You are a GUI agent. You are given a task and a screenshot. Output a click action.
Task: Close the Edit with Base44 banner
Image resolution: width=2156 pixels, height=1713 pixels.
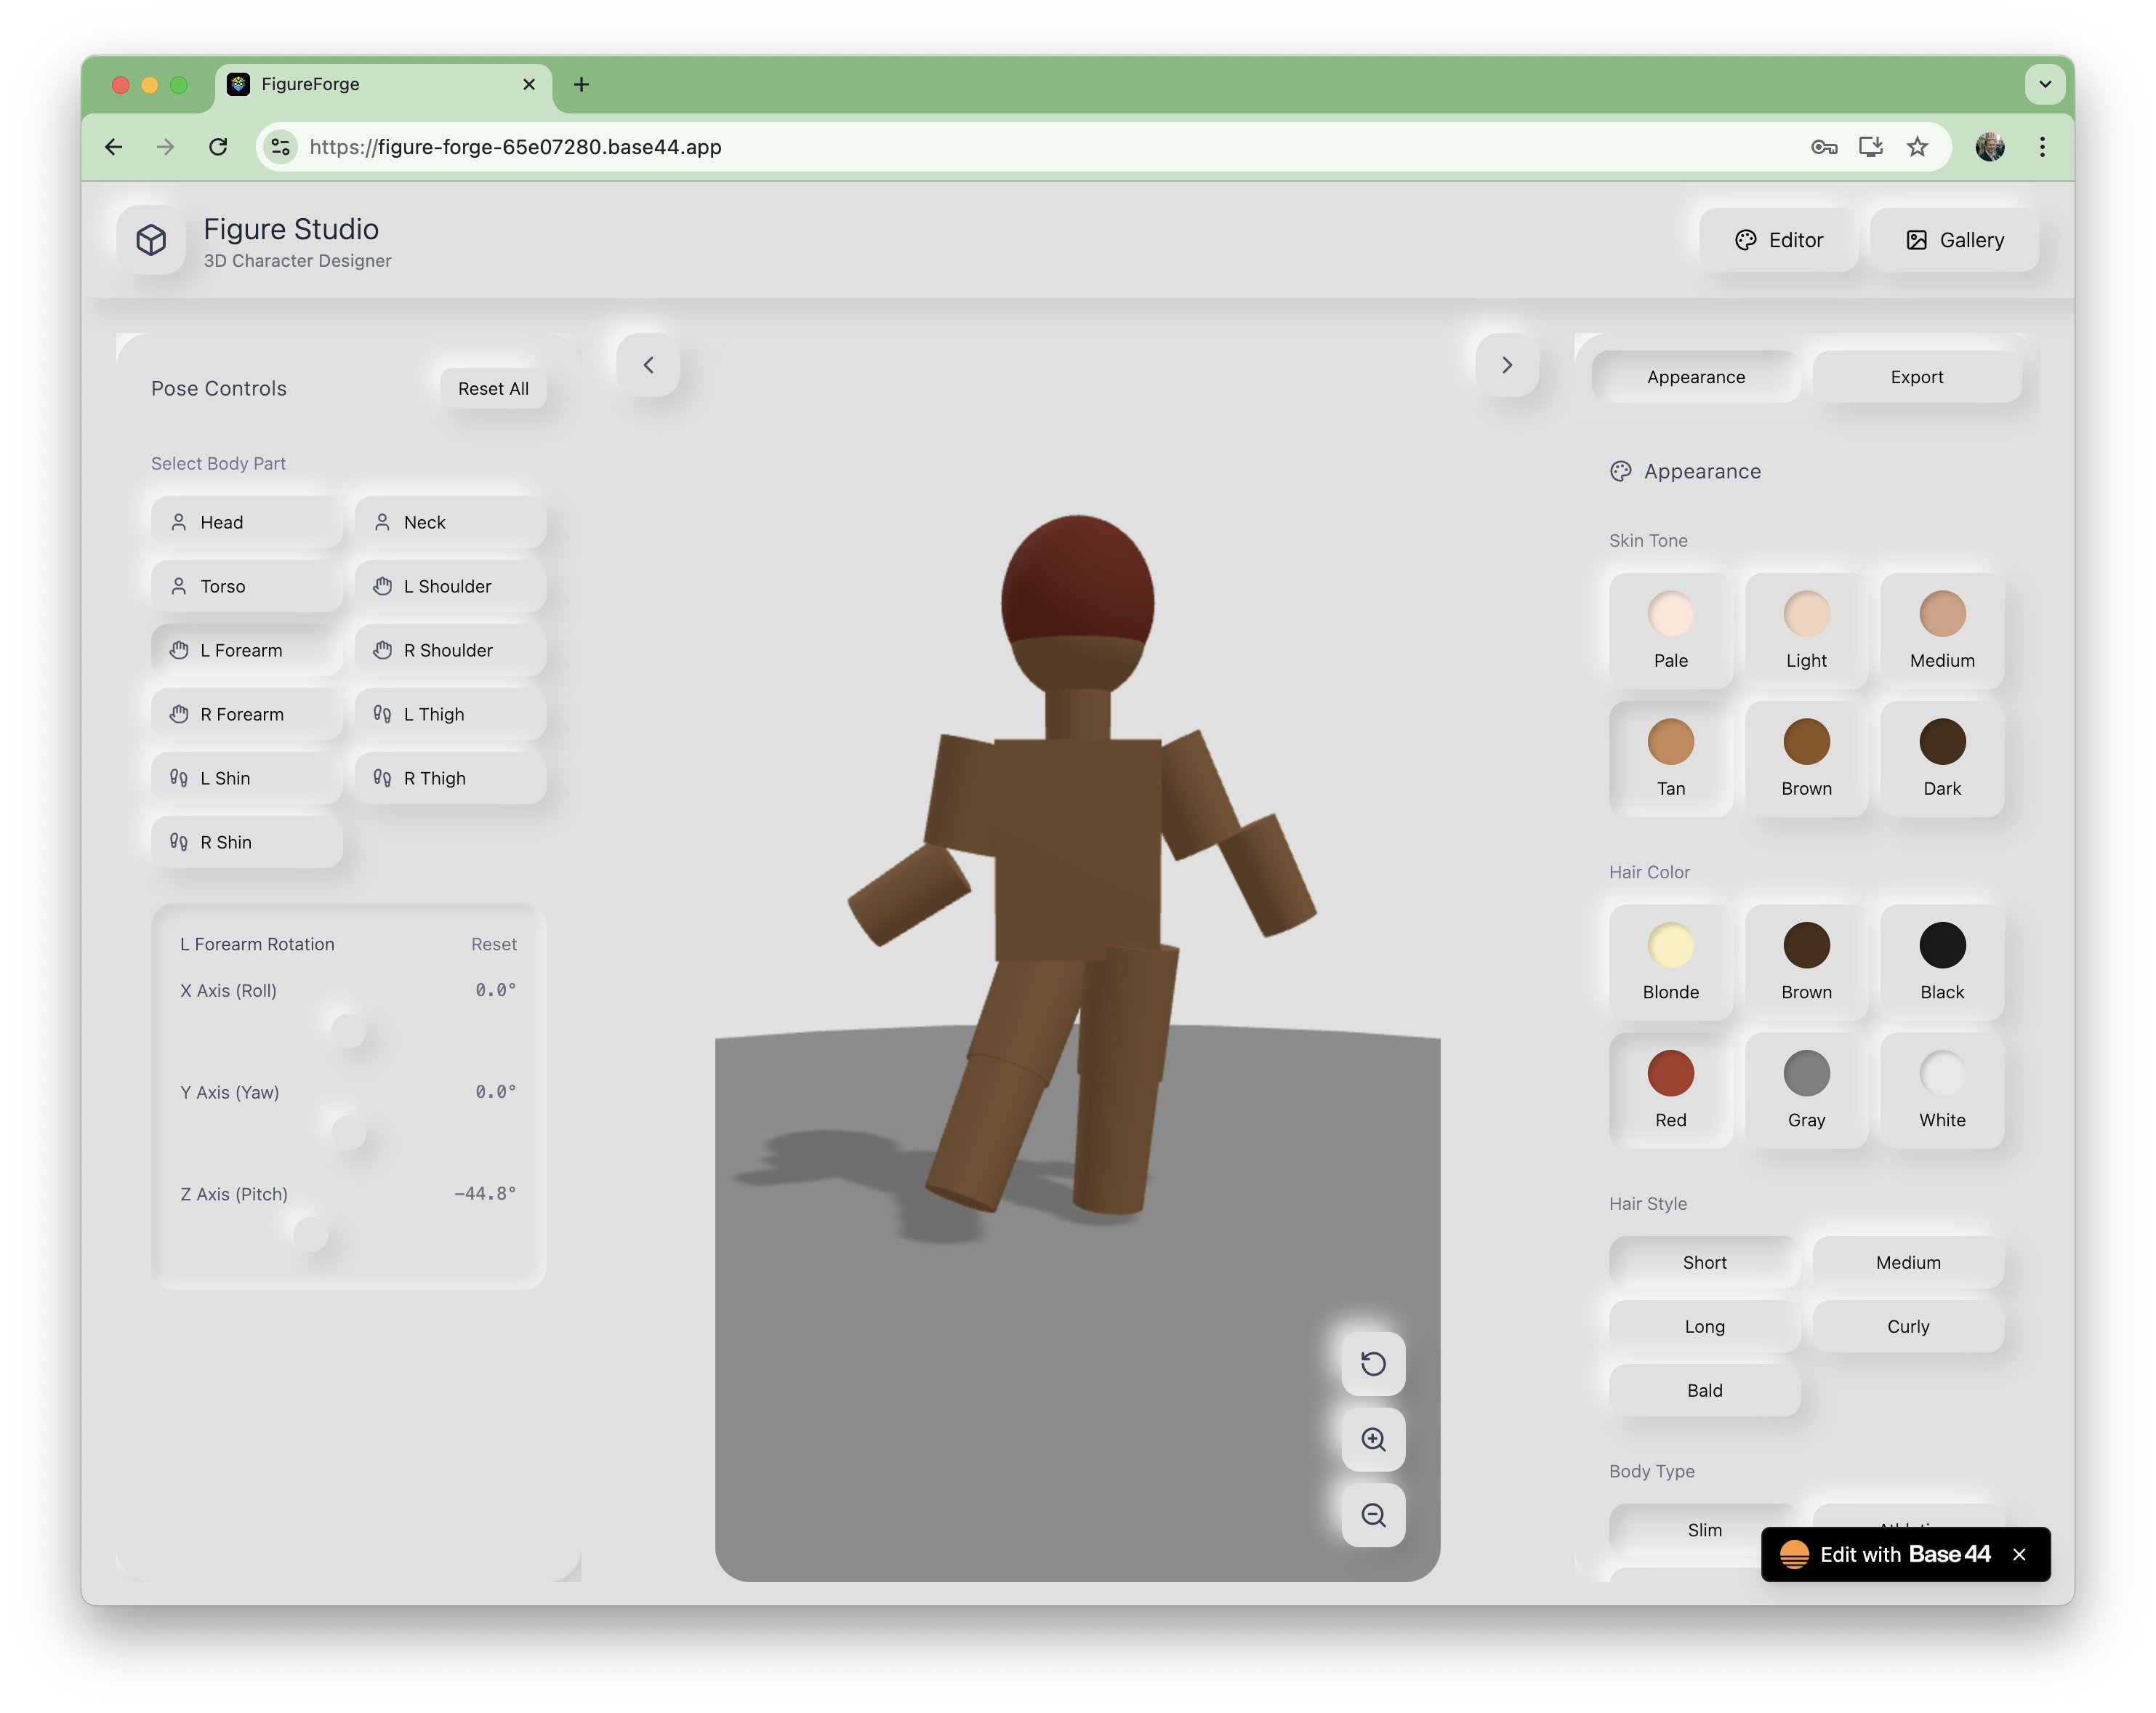[x=2019, y=1554]
